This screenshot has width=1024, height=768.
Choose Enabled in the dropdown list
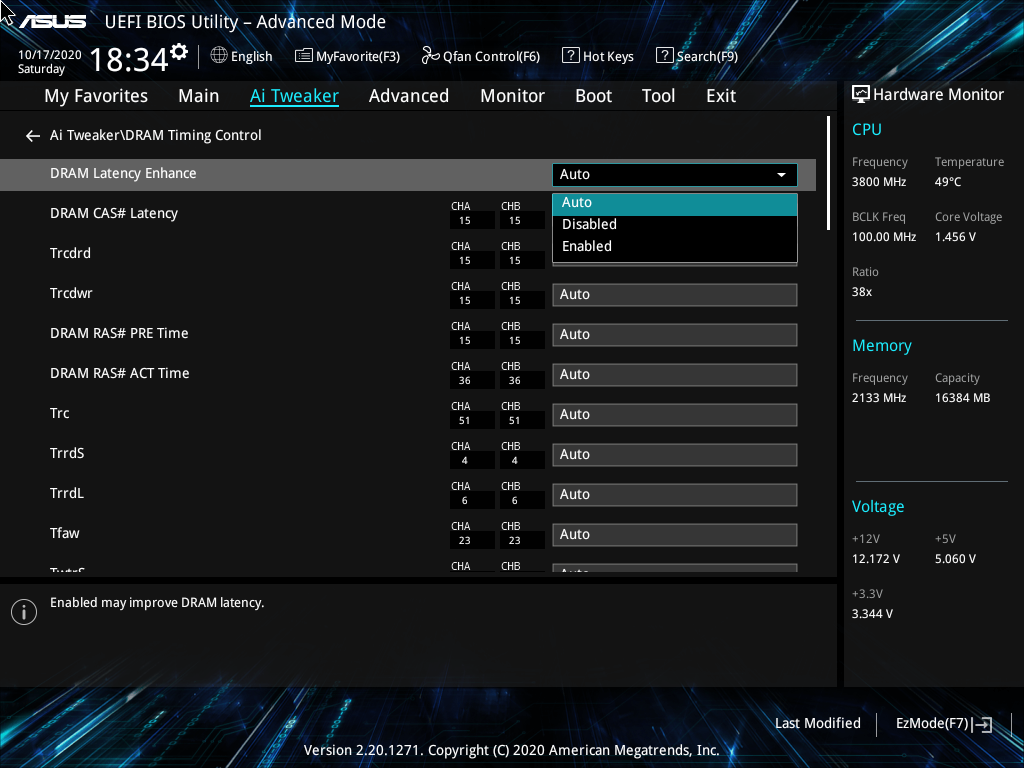[675, 247]
